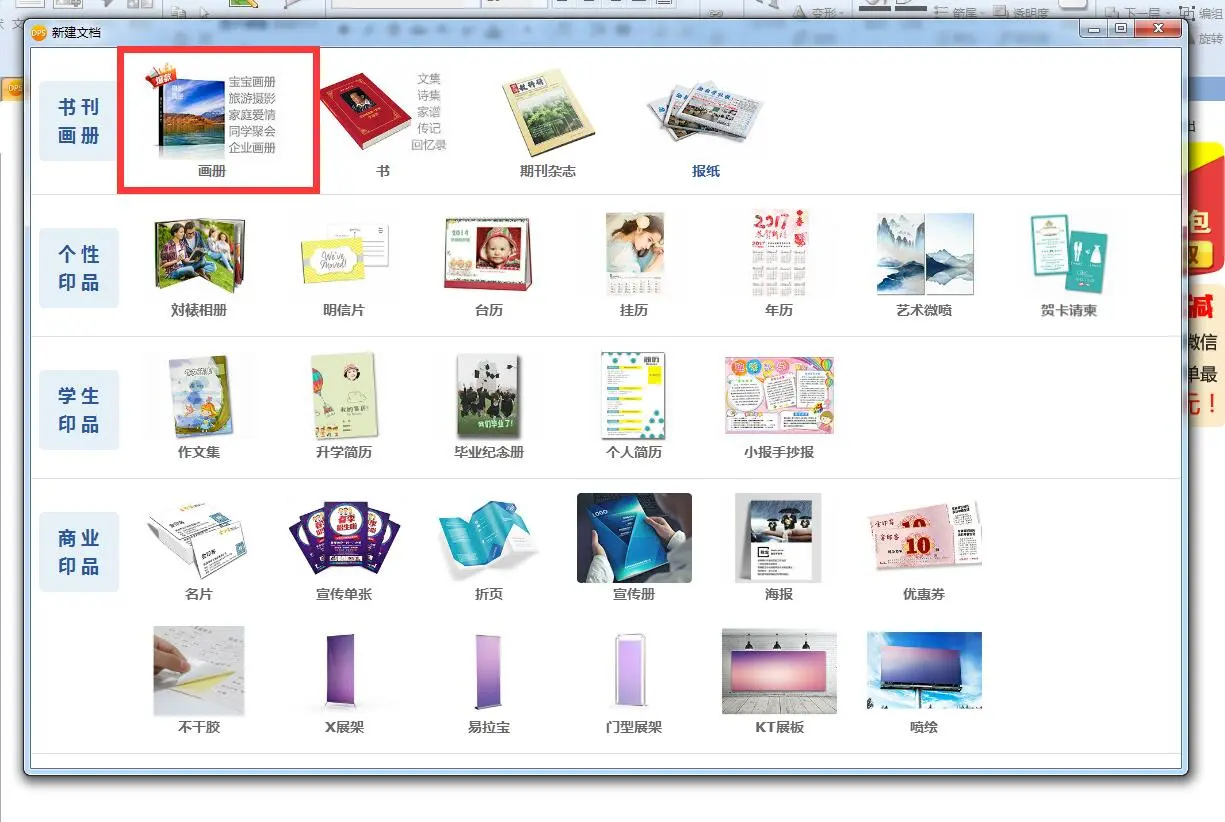The width and height of the screenshot is (1225, 822).
Task: Open the 回忆录 book subtype
Action: point(429,145)
